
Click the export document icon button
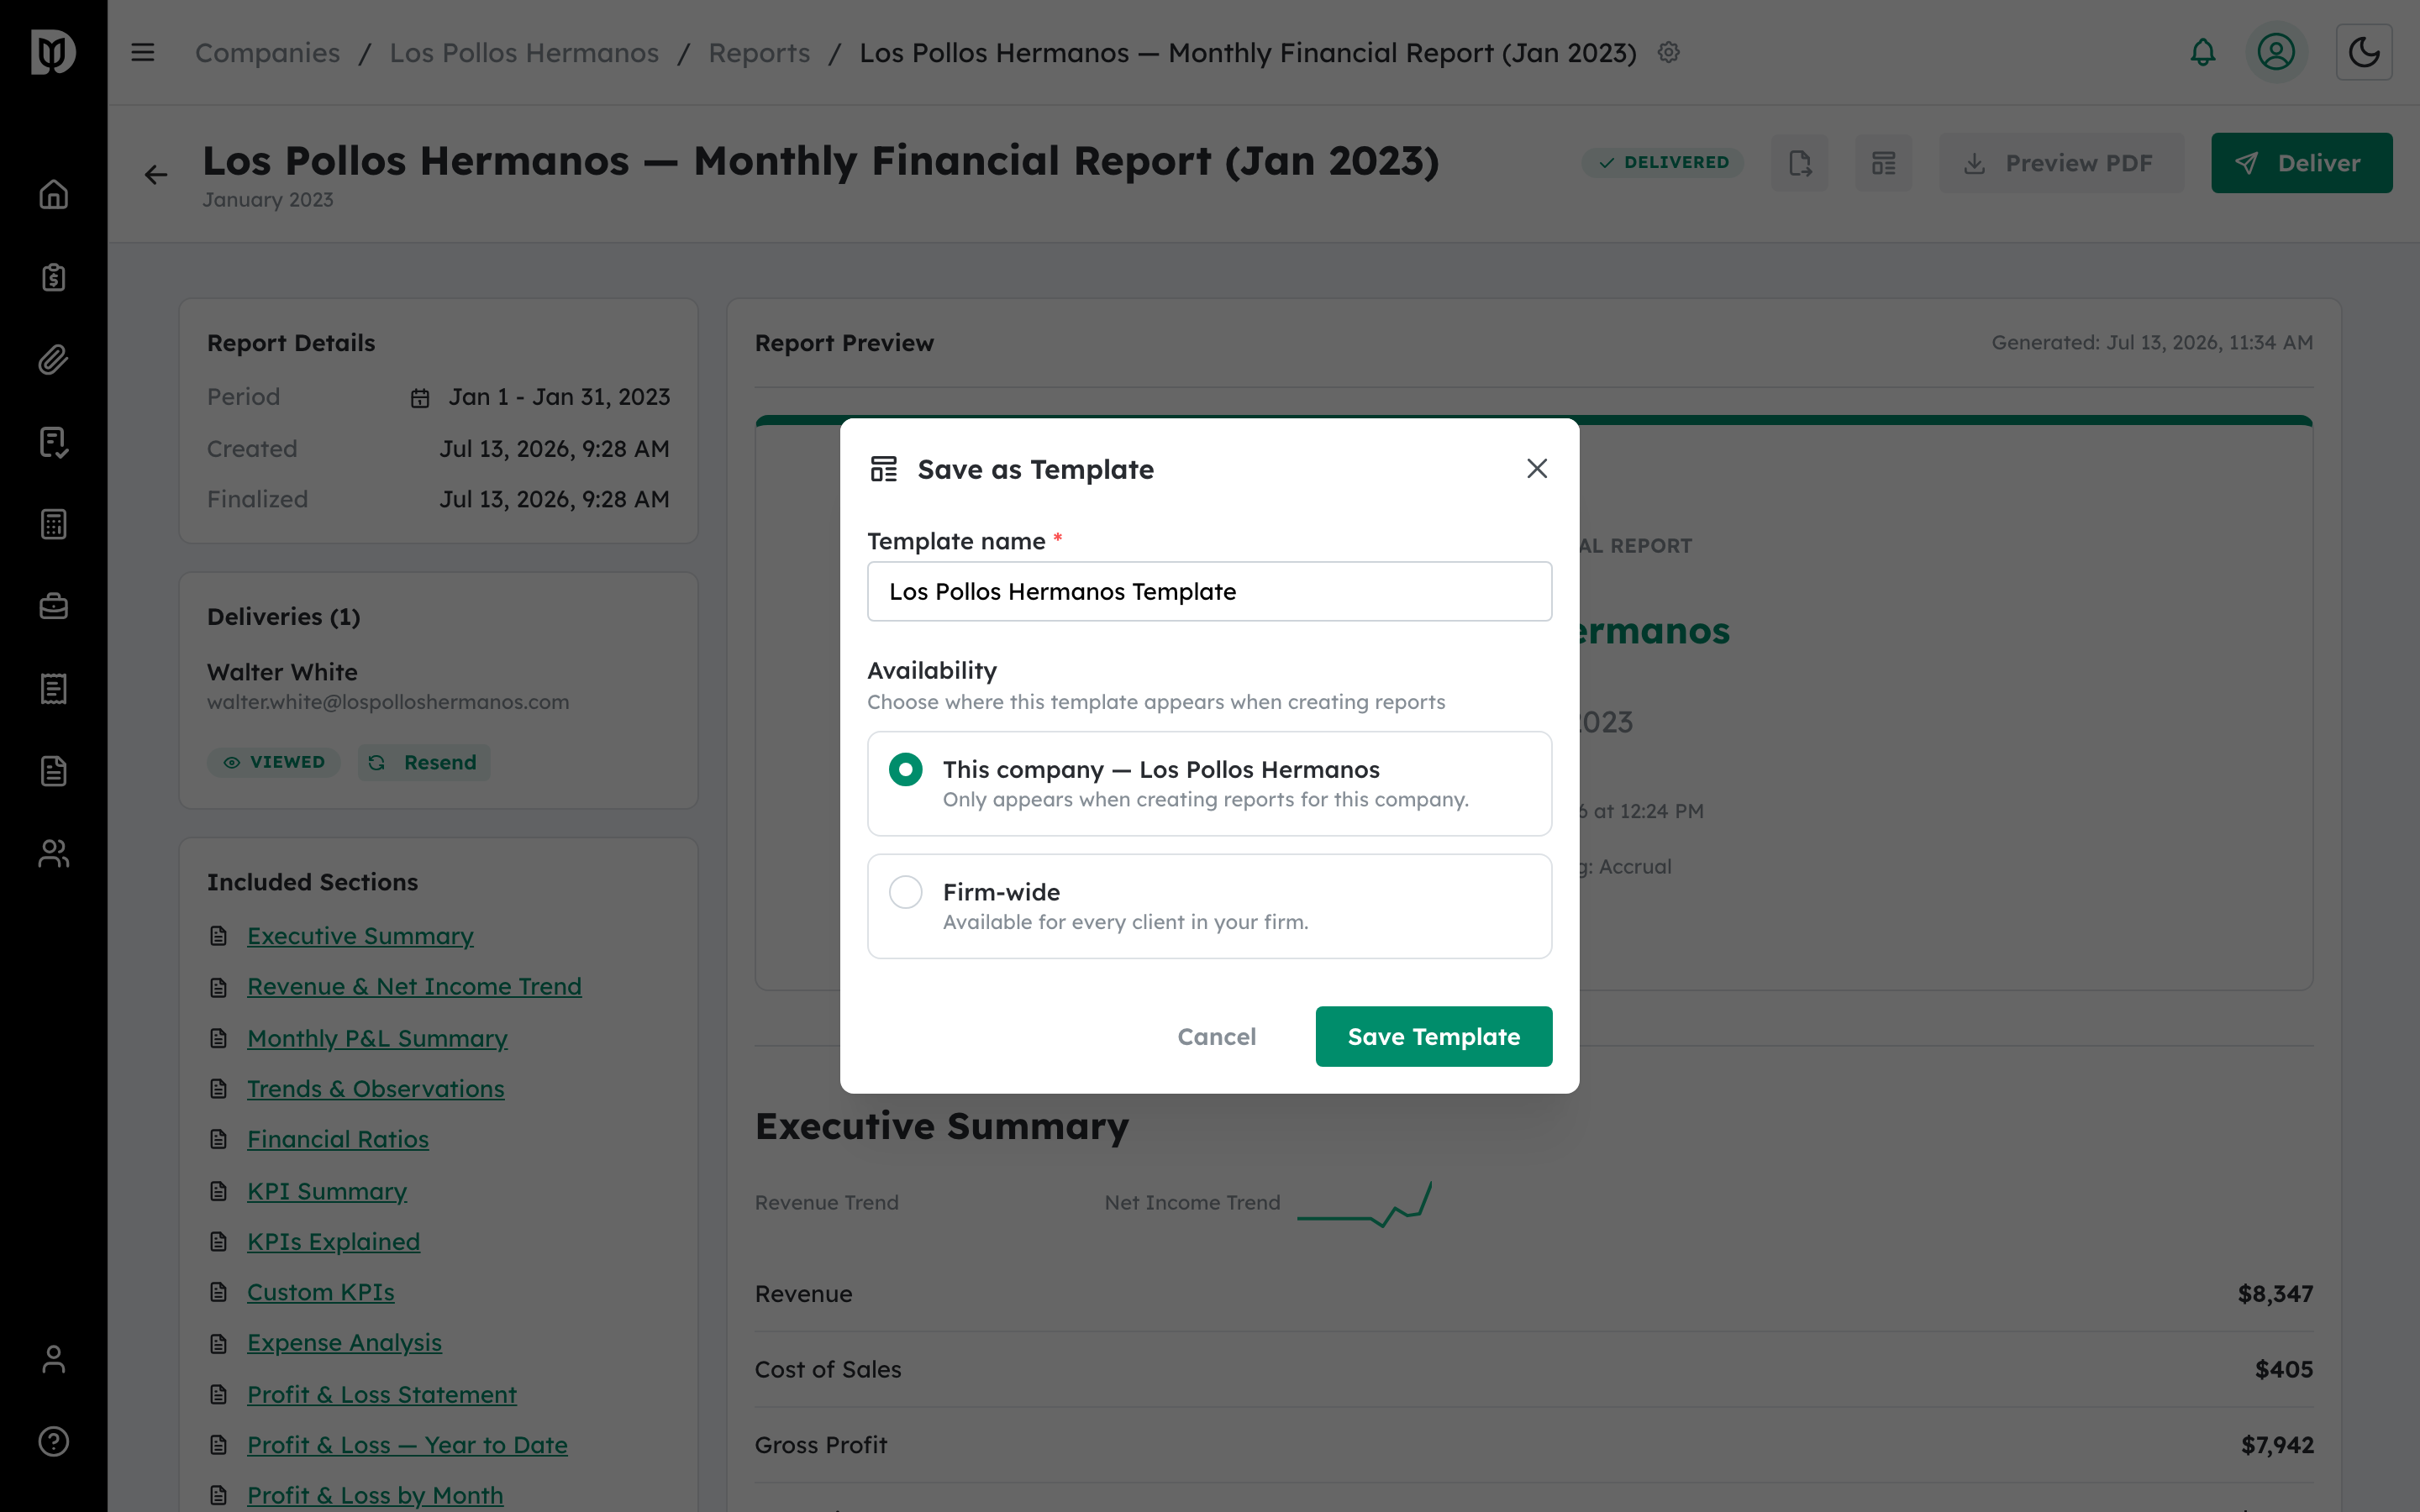pyautogui.click(x=1799, y=163)
